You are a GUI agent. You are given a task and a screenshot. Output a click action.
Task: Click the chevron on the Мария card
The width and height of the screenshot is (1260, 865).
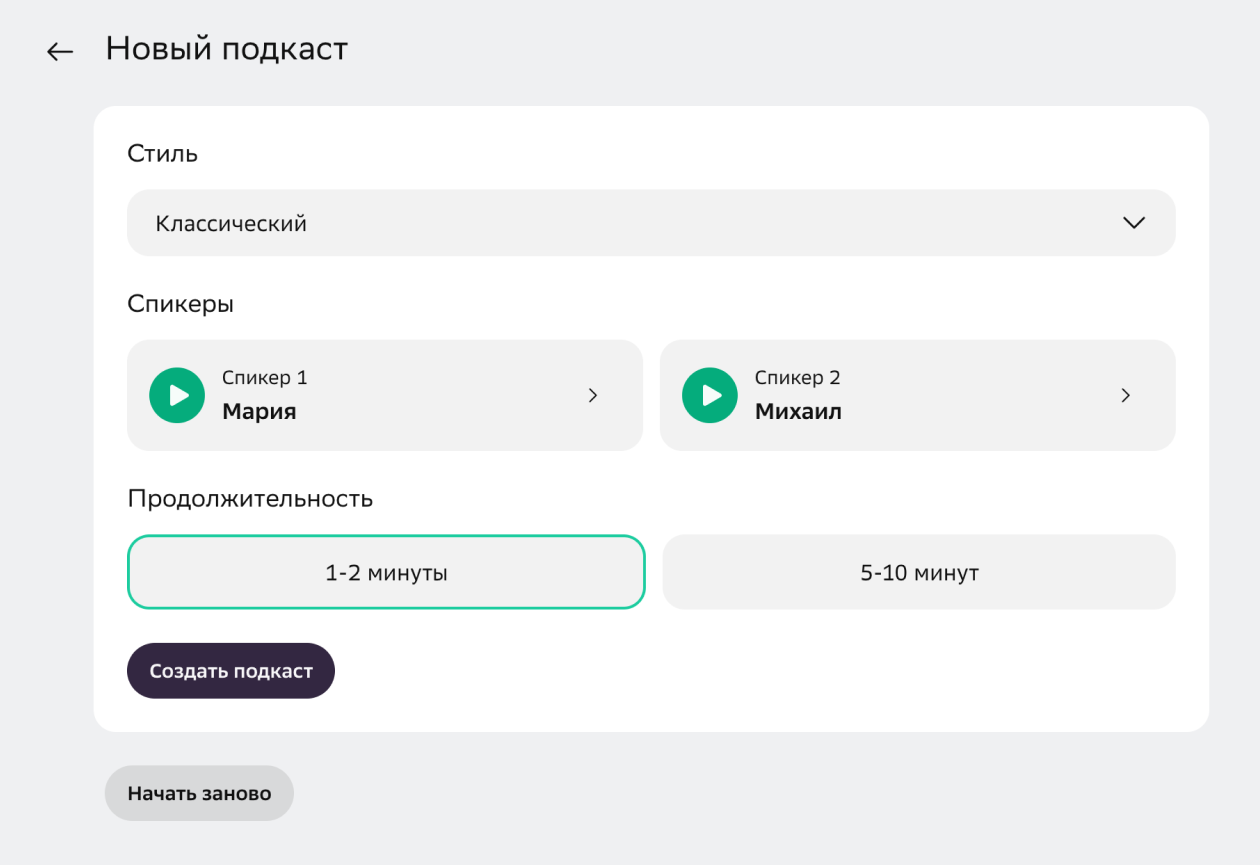click(x=593, y=395)
